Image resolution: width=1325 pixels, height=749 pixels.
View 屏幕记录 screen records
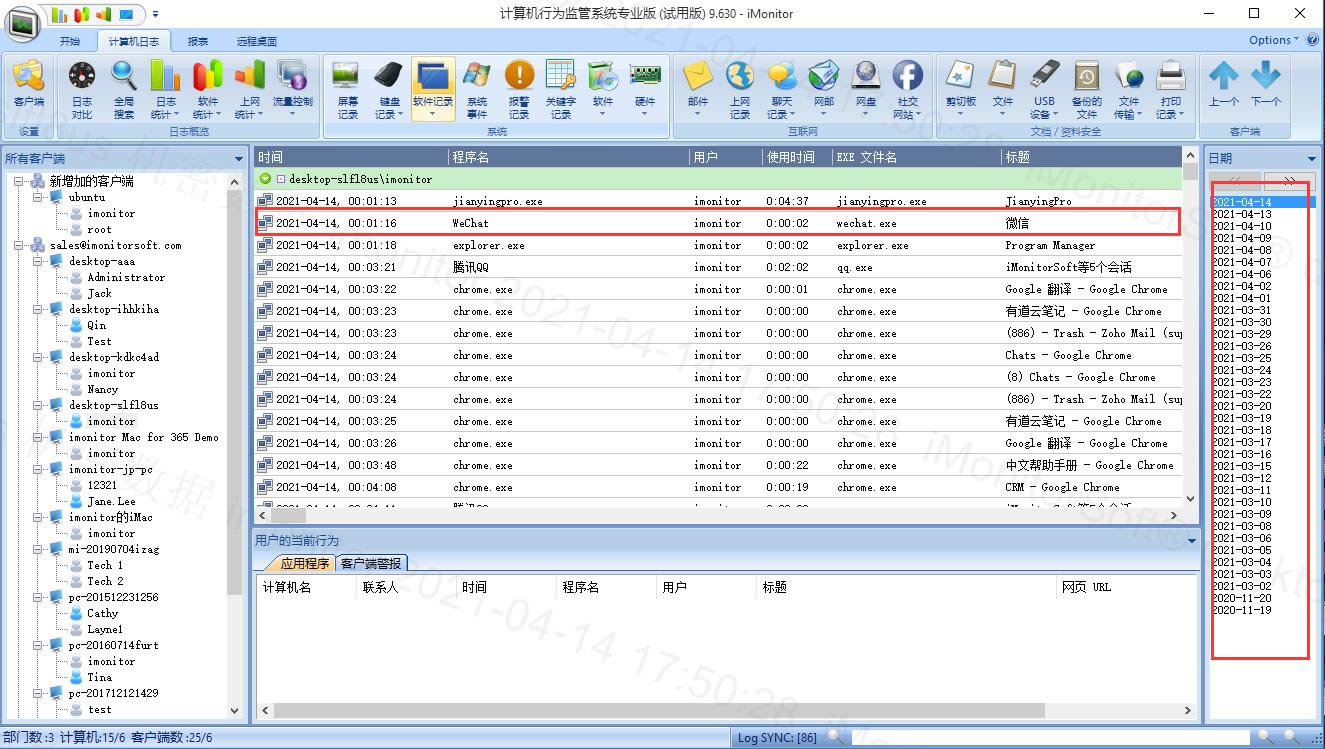pyautogui.click(x=347, y=90)
